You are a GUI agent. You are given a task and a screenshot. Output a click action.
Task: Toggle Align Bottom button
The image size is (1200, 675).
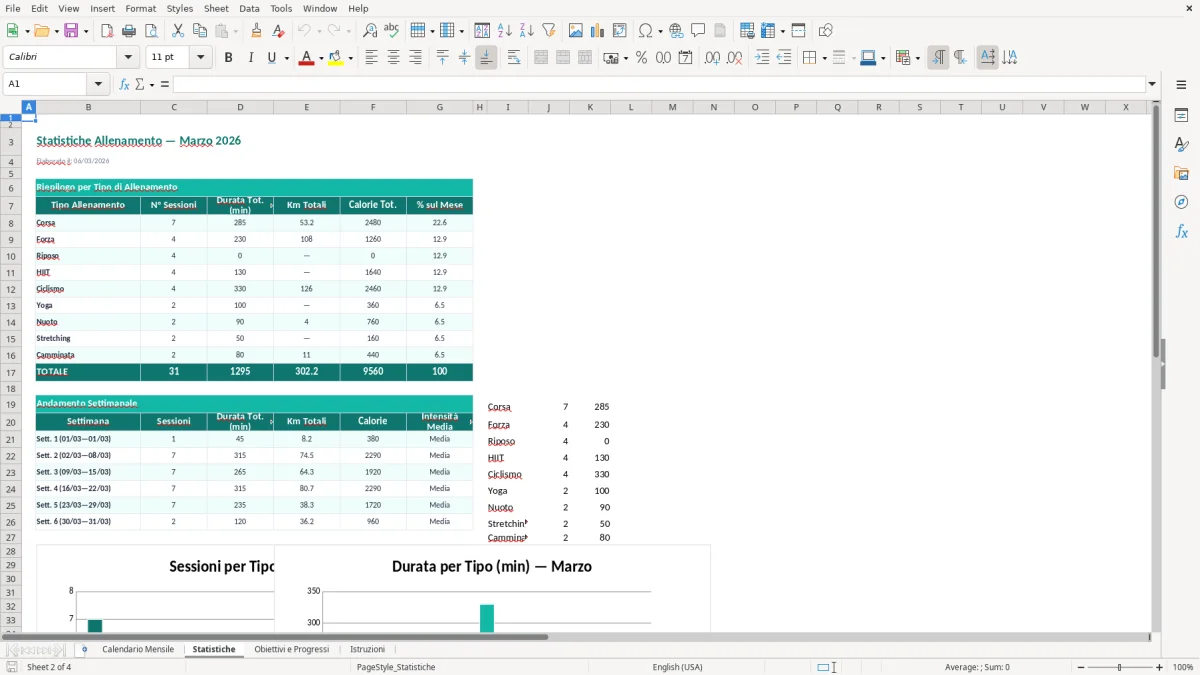point(486,58)
